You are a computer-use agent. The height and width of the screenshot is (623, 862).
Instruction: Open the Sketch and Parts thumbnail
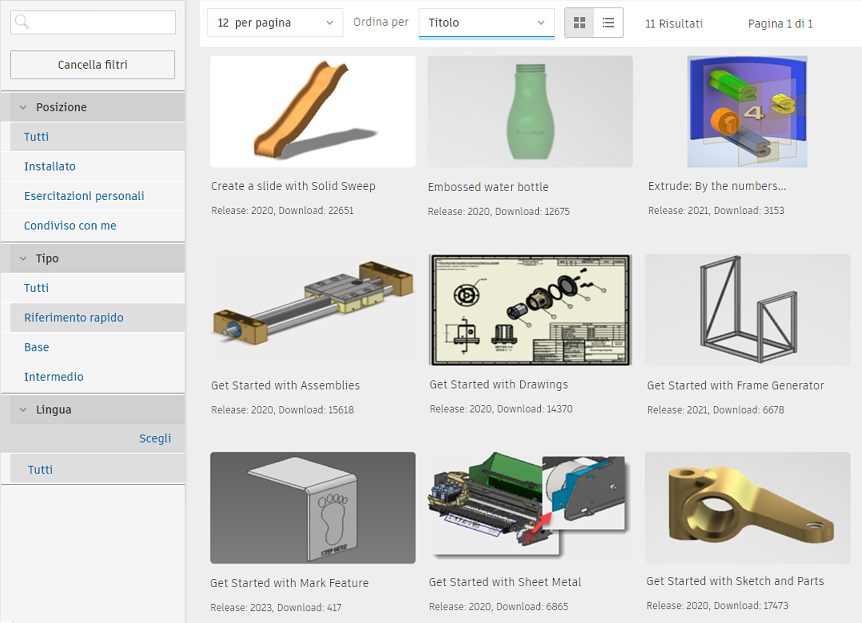748,508
